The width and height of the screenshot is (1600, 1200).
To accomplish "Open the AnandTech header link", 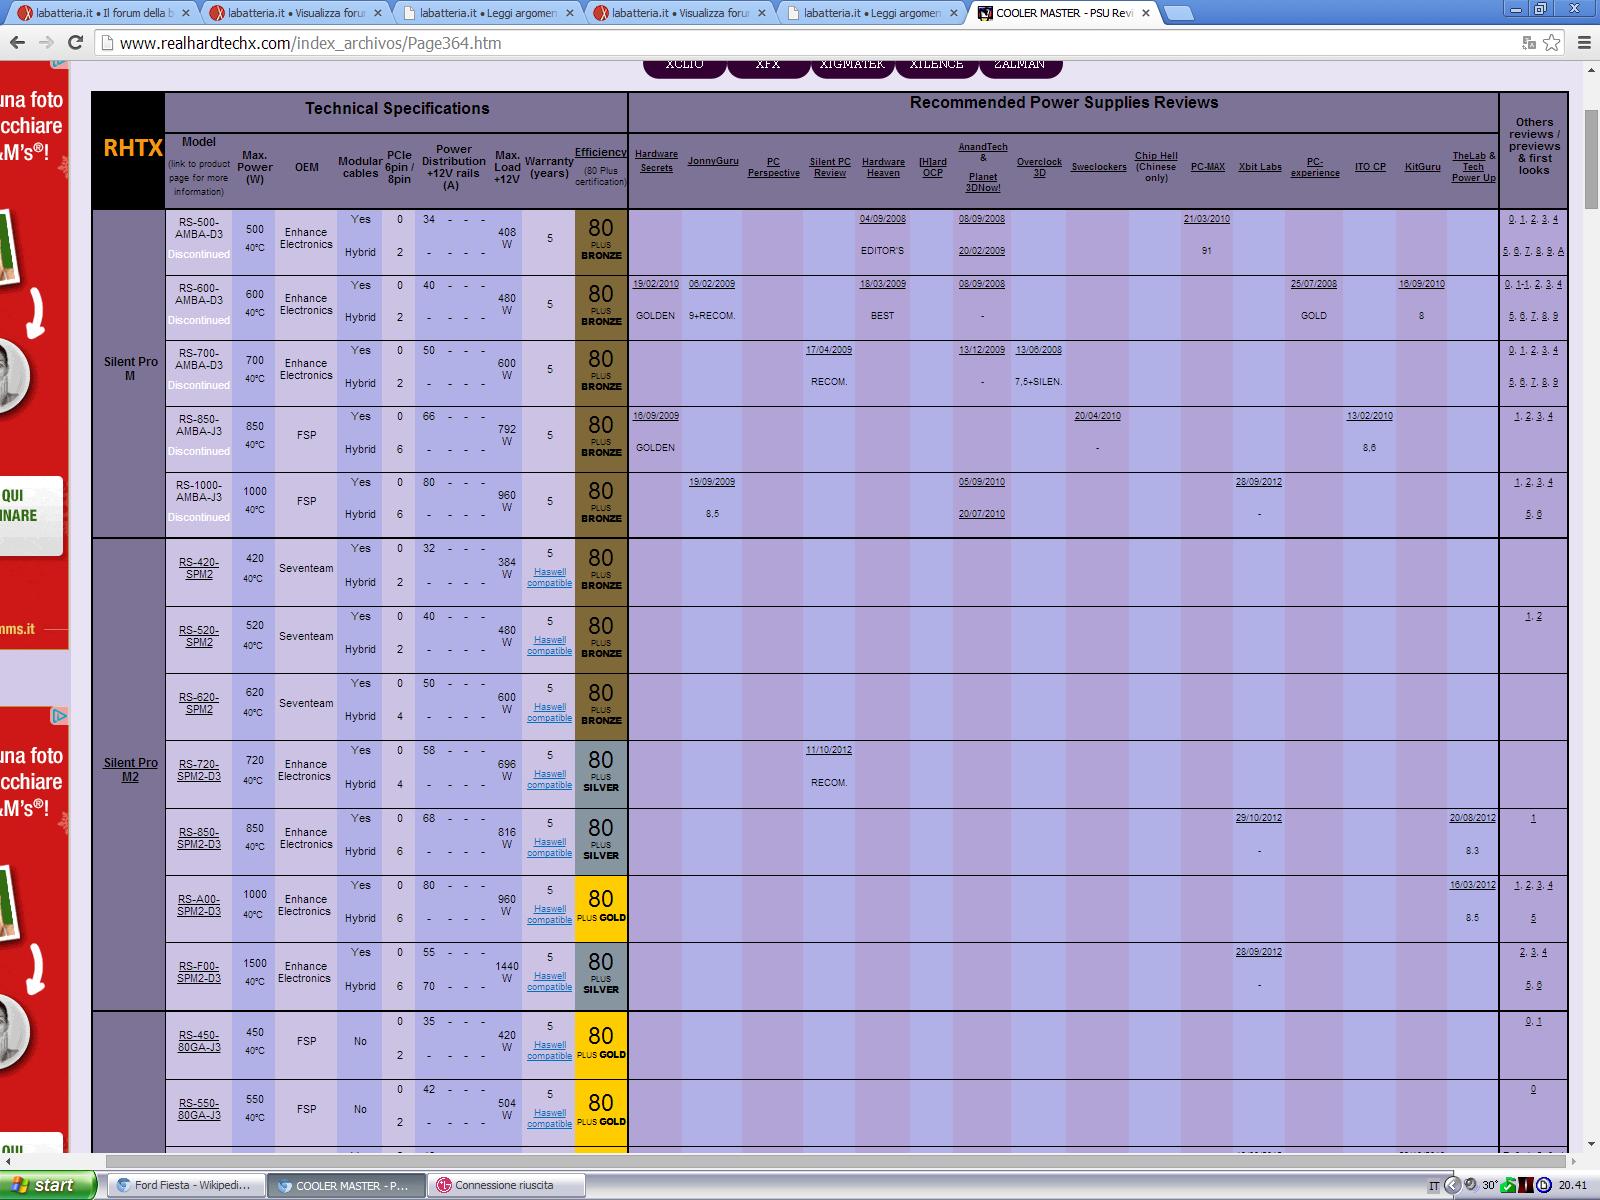I will (983, 147).
